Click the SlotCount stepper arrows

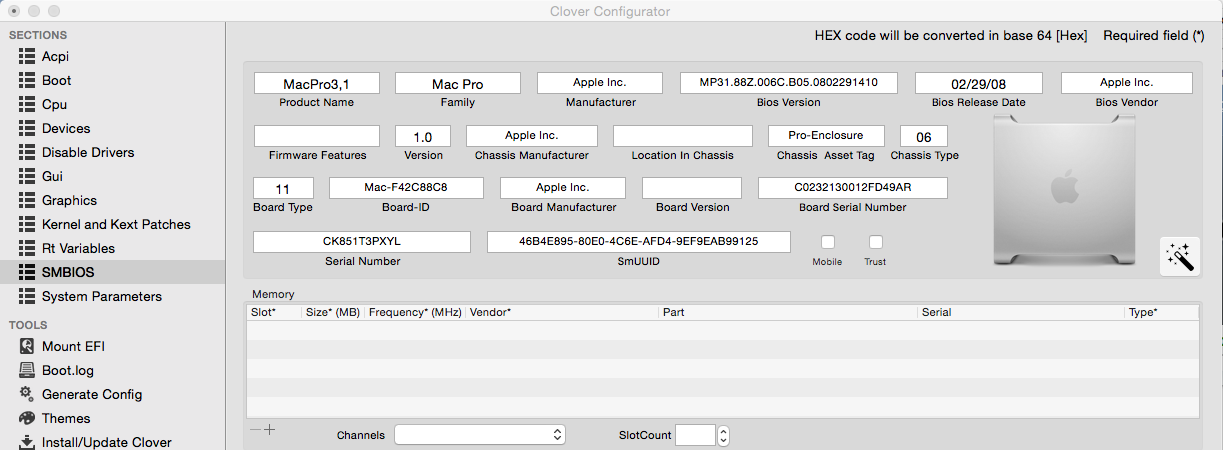coord(723,435)
